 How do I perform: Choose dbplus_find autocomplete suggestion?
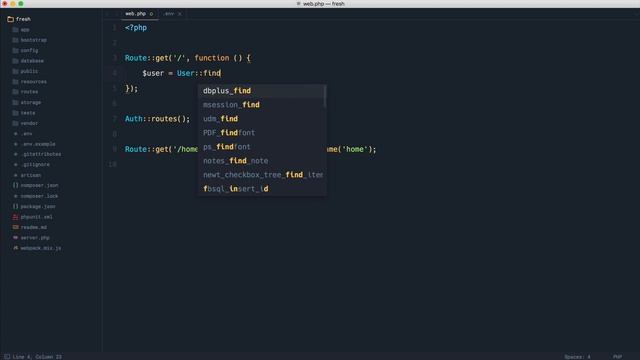point(261,91)
